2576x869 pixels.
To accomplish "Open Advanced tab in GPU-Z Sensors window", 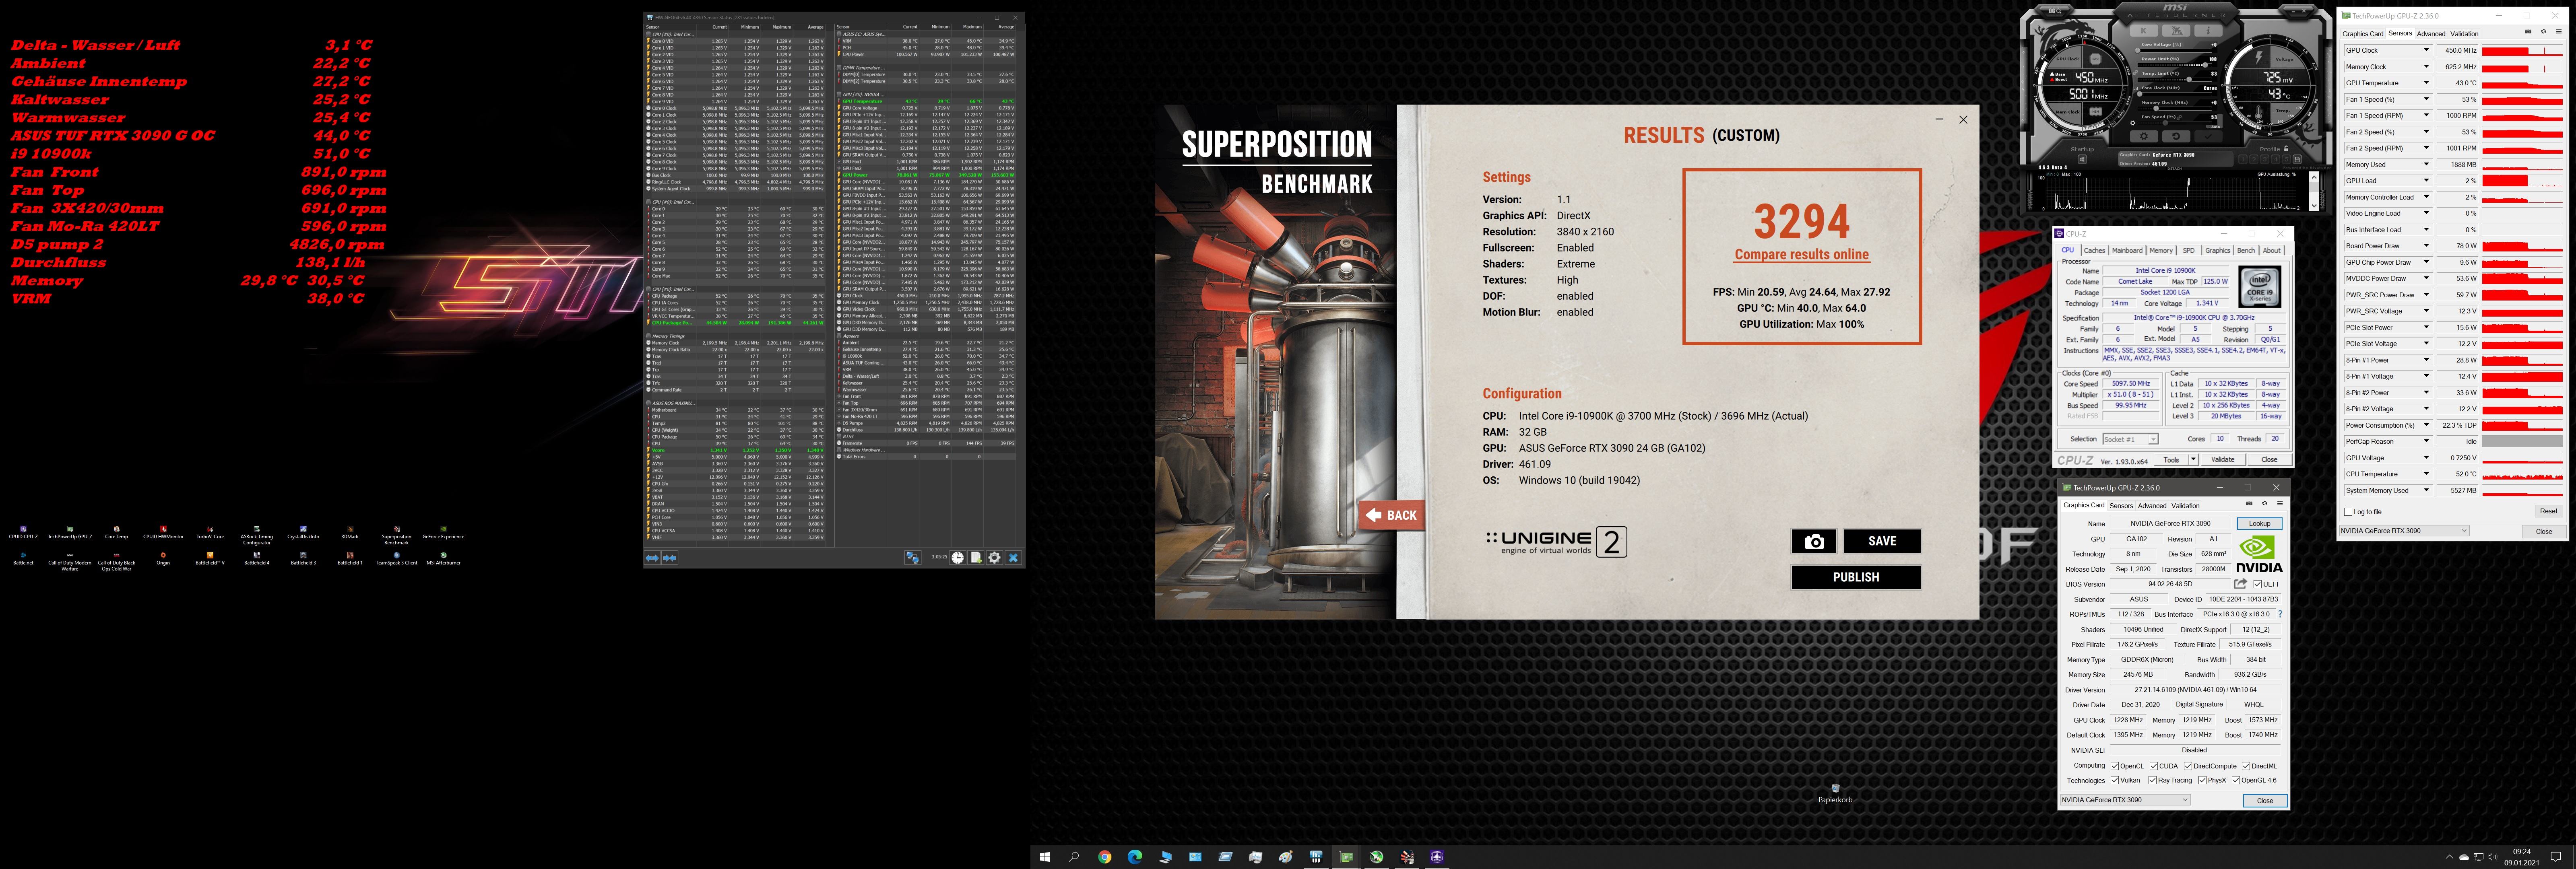I will (x=2431, y=34).
